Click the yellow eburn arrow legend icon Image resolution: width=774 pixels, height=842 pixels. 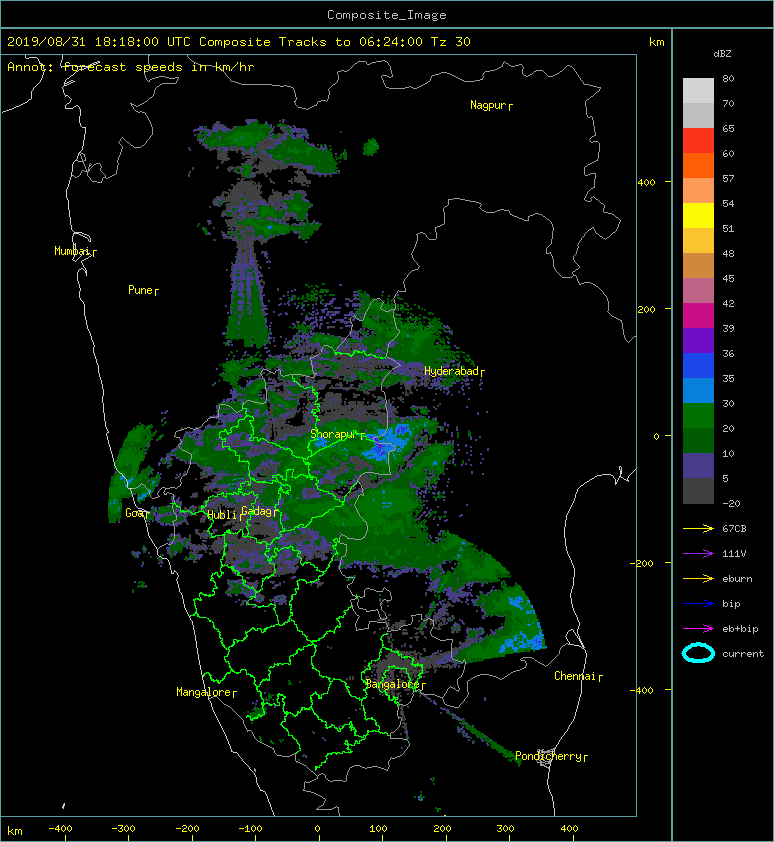pos(698,578)
